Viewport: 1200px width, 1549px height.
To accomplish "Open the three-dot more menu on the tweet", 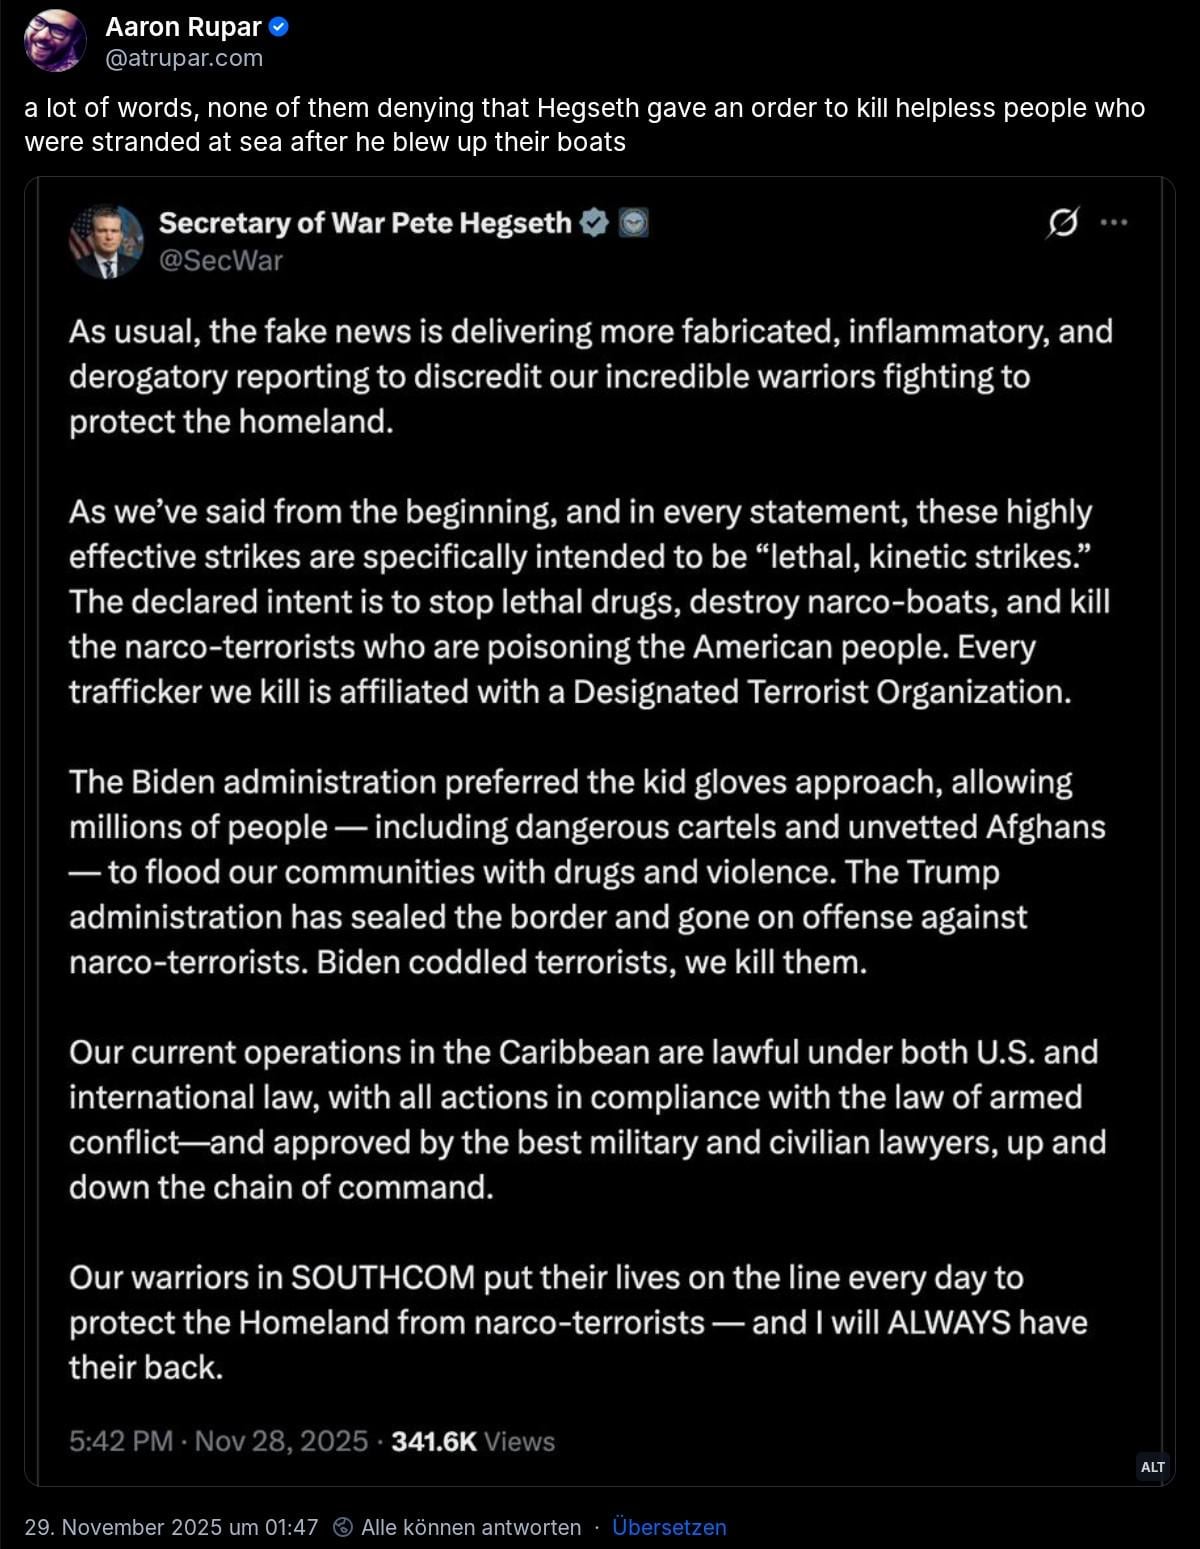I will pos(1113,222).
